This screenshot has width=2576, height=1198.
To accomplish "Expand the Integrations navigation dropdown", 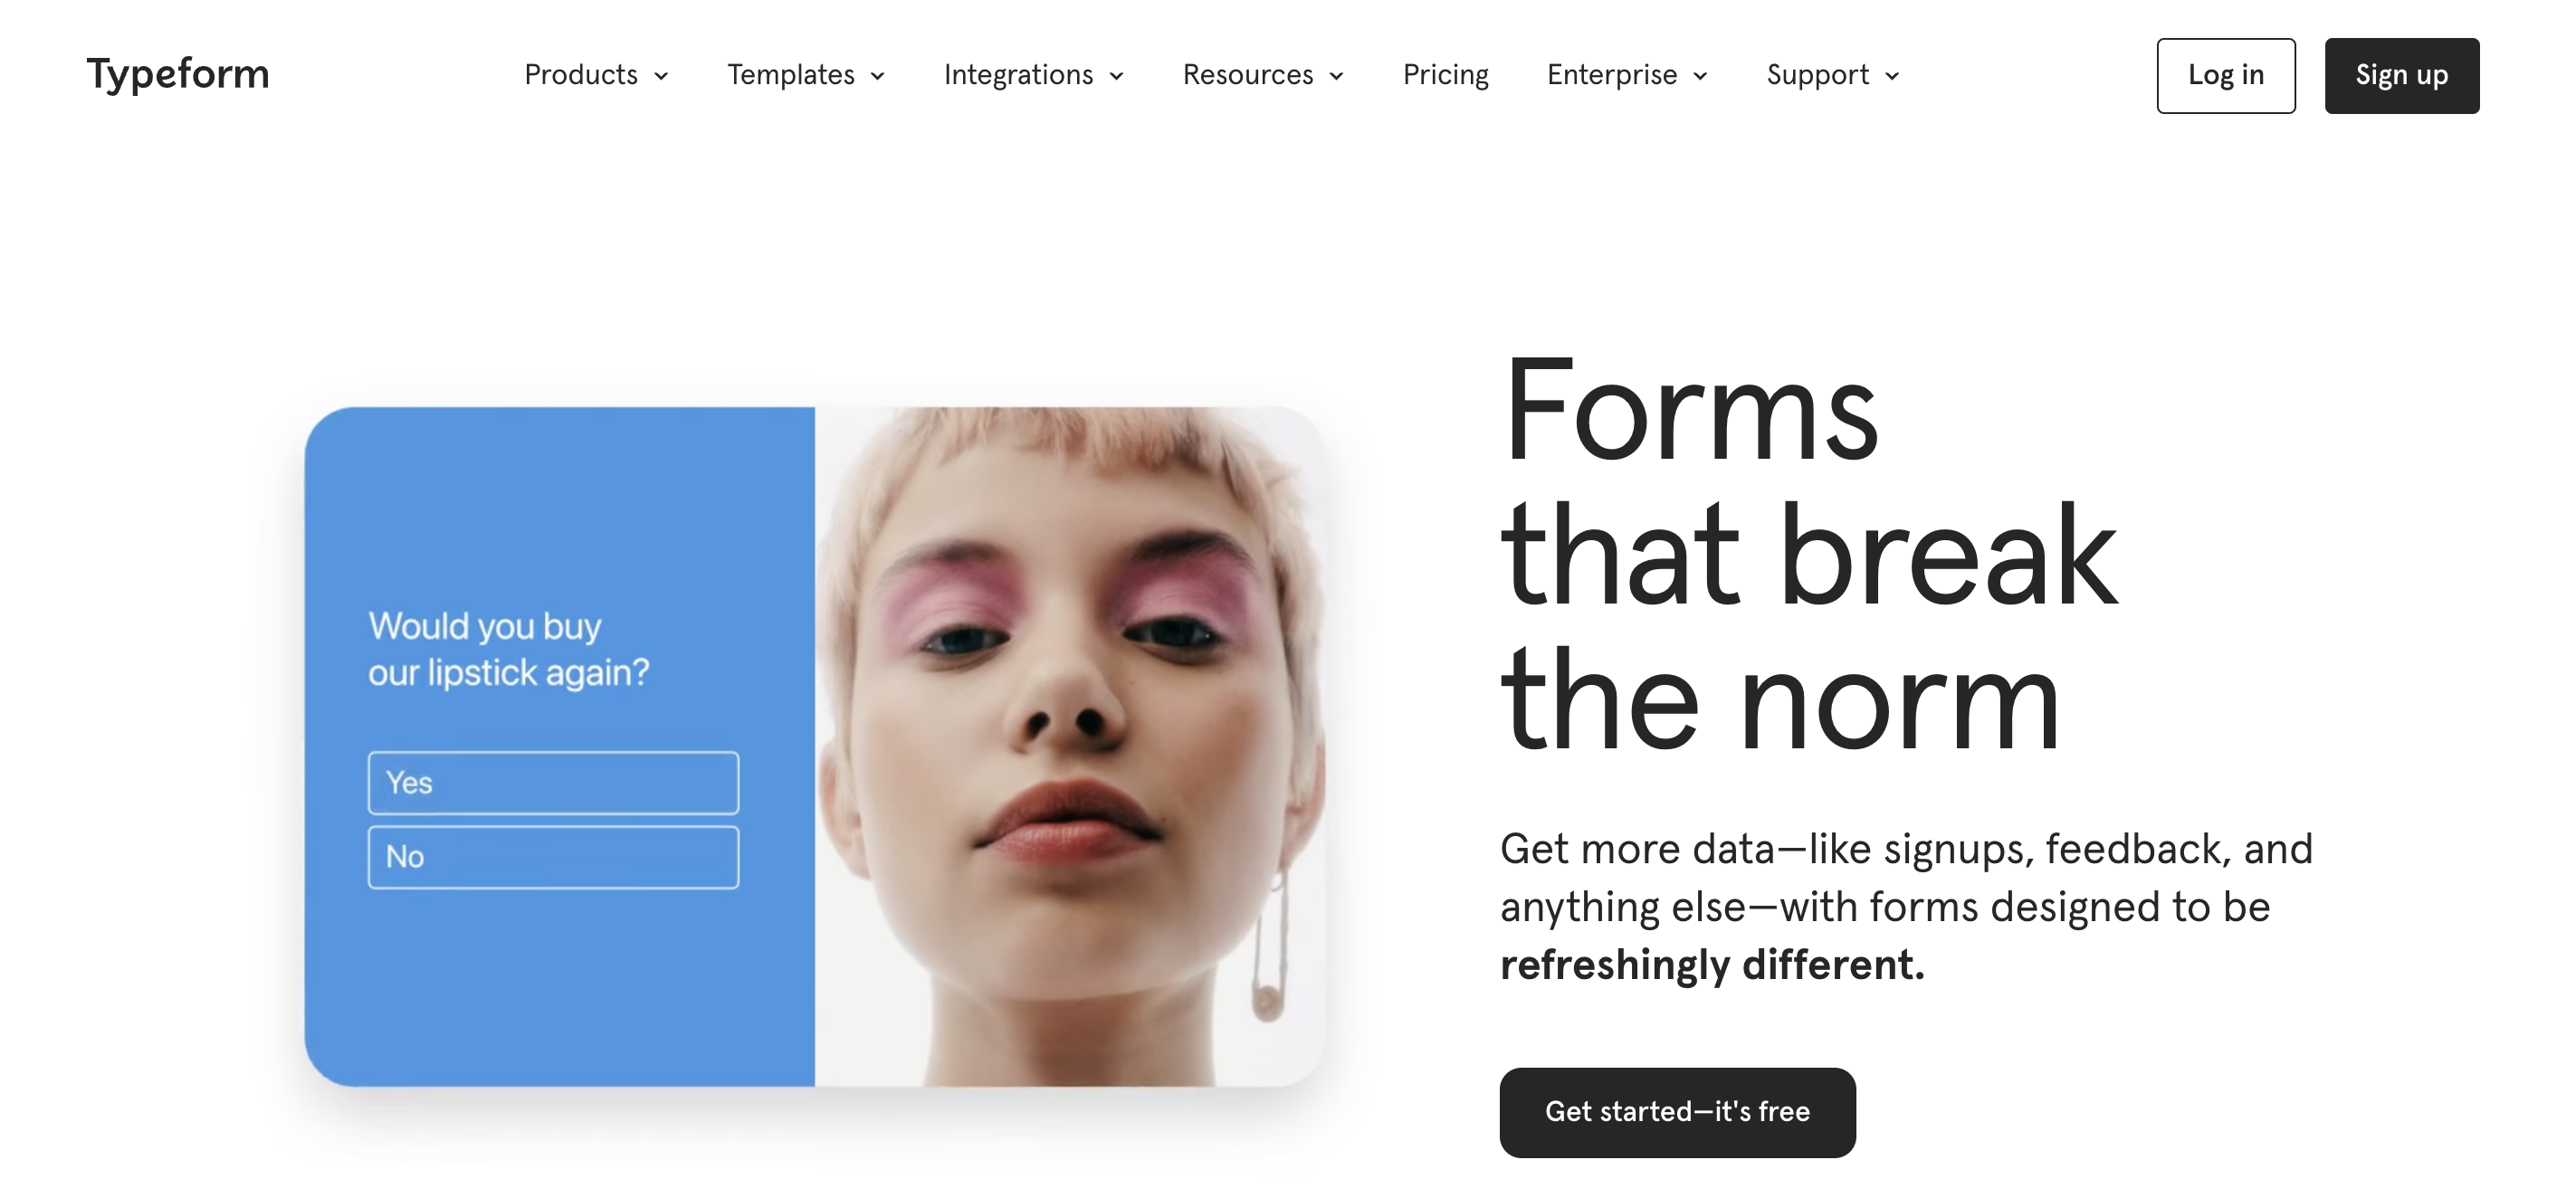I will [x=1035, y=74].
